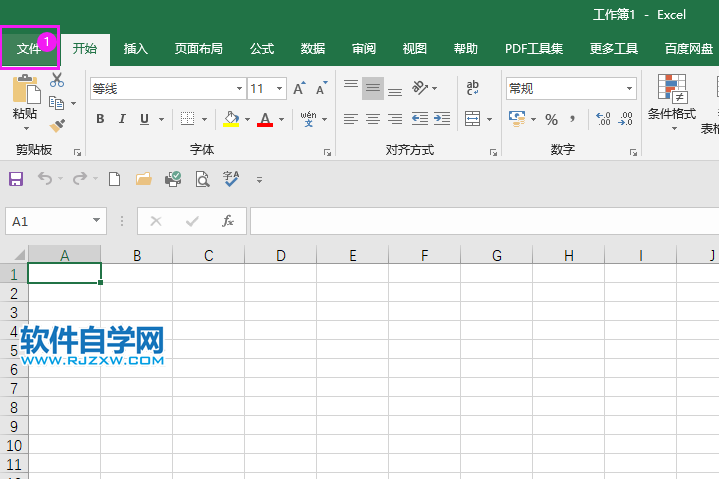Increase font size with large A
The height and width of the screenshot is (479, 719).
click(299, 88)
